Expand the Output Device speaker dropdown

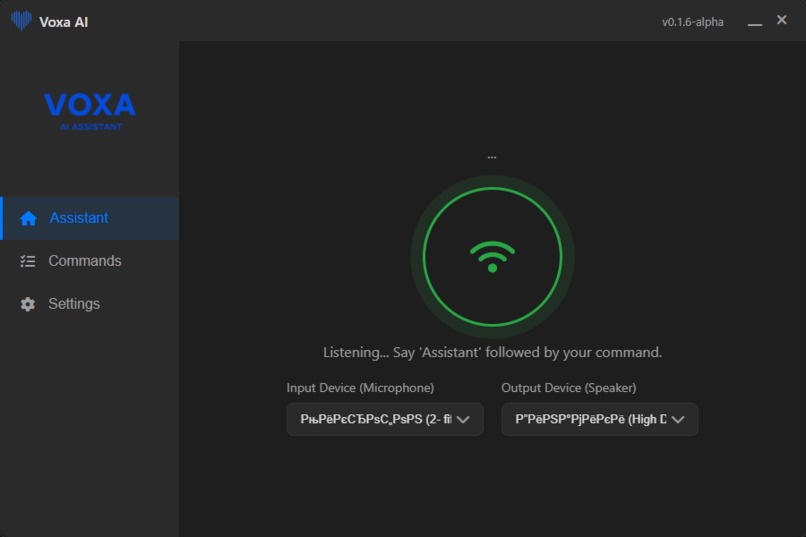(x=599, y=419)
